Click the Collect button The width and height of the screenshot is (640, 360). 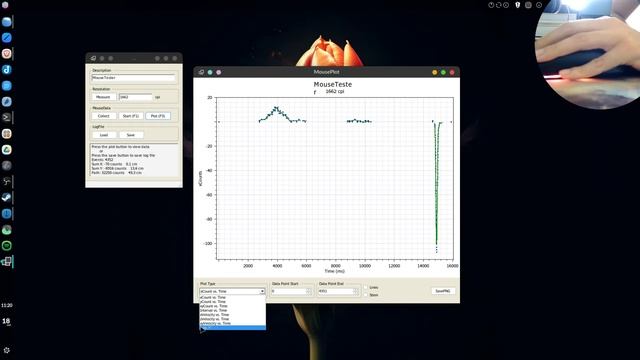[104, 116]
